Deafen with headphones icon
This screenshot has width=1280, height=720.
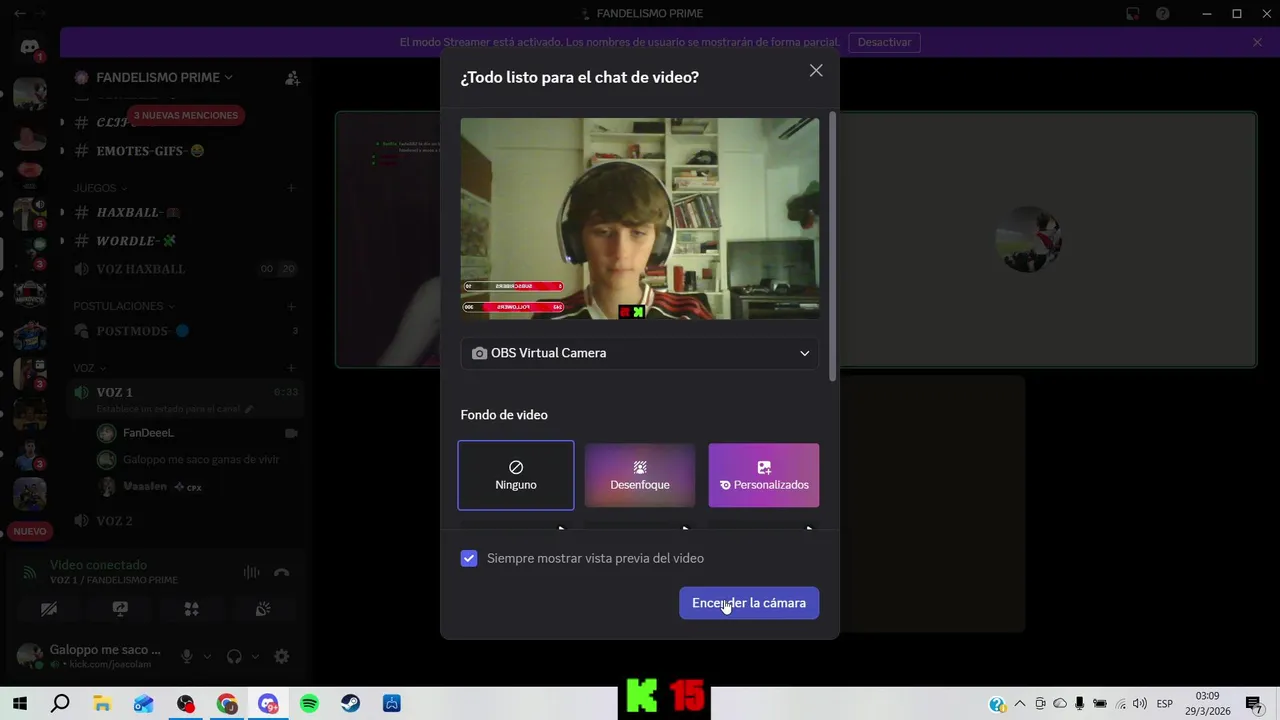234,657
